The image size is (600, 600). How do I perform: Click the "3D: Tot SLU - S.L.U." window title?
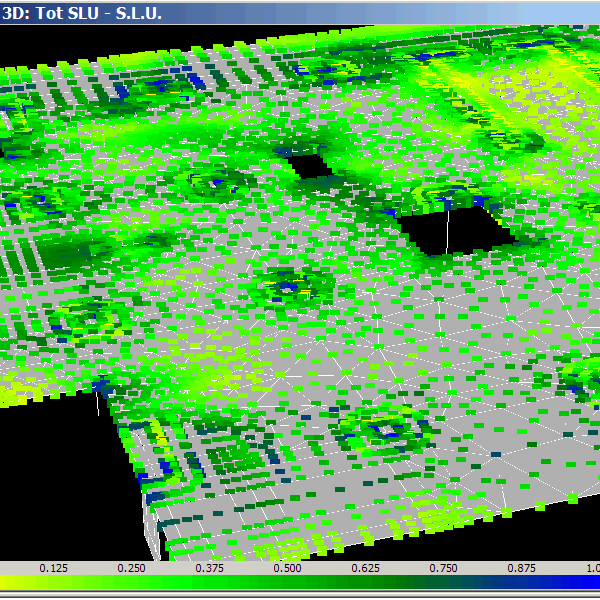point(82,13)
